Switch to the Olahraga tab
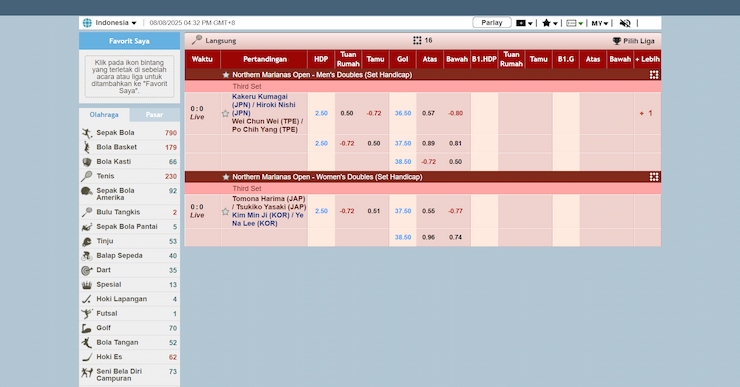This screenshot has width=740, height=387. (104, 115)
